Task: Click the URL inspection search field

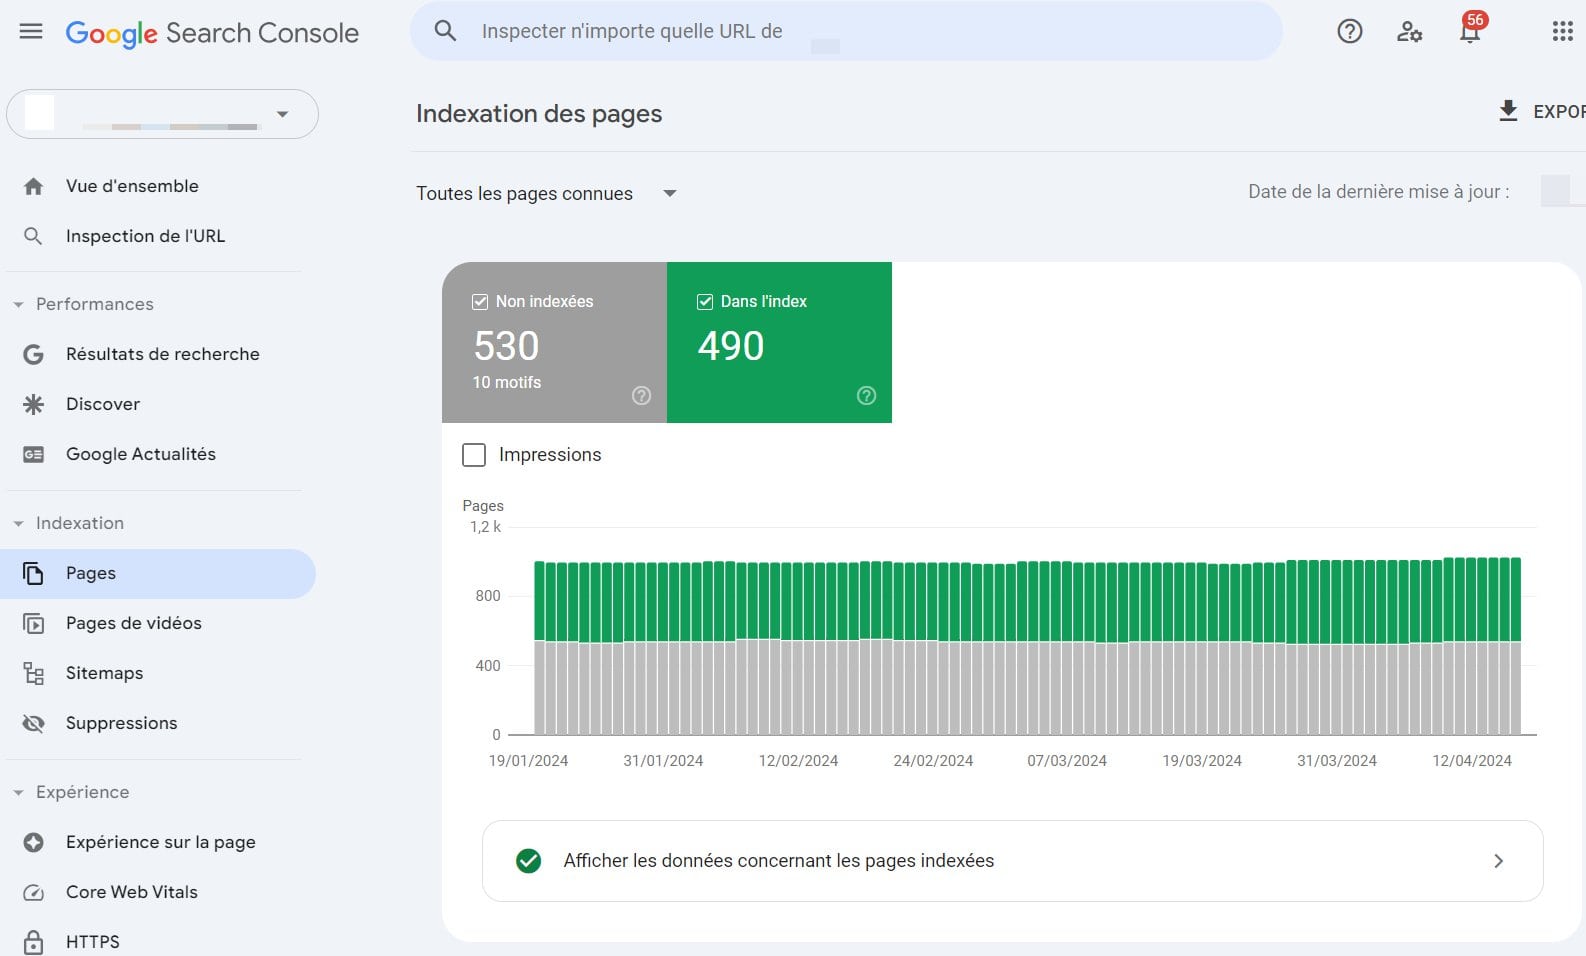Action: 846,31
